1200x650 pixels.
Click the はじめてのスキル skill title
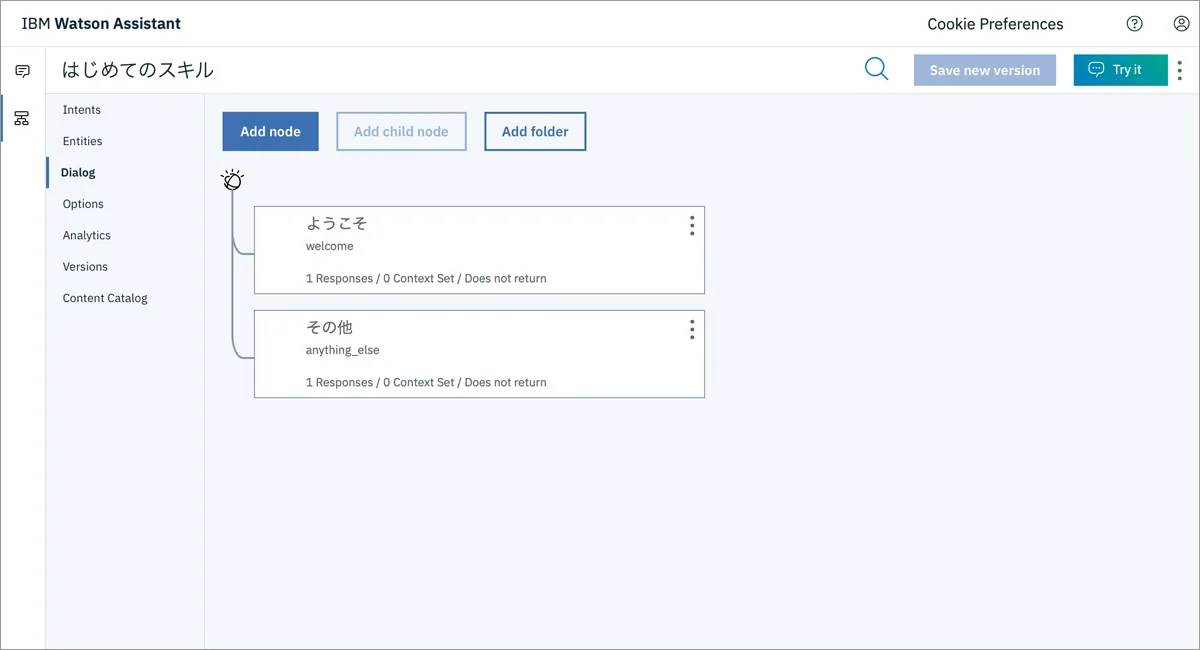pos(138,70)
